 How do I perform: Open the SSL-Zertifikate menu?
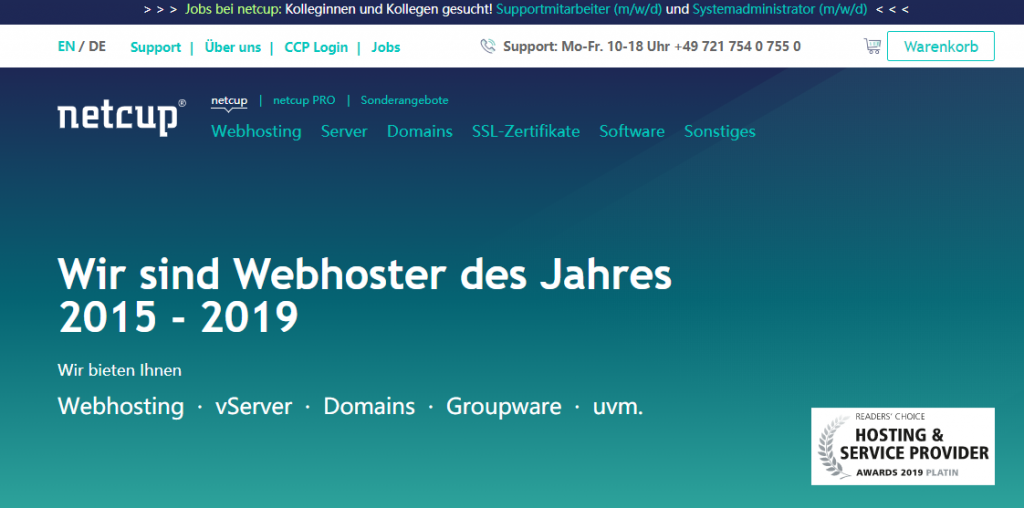[x=526, y=131]
